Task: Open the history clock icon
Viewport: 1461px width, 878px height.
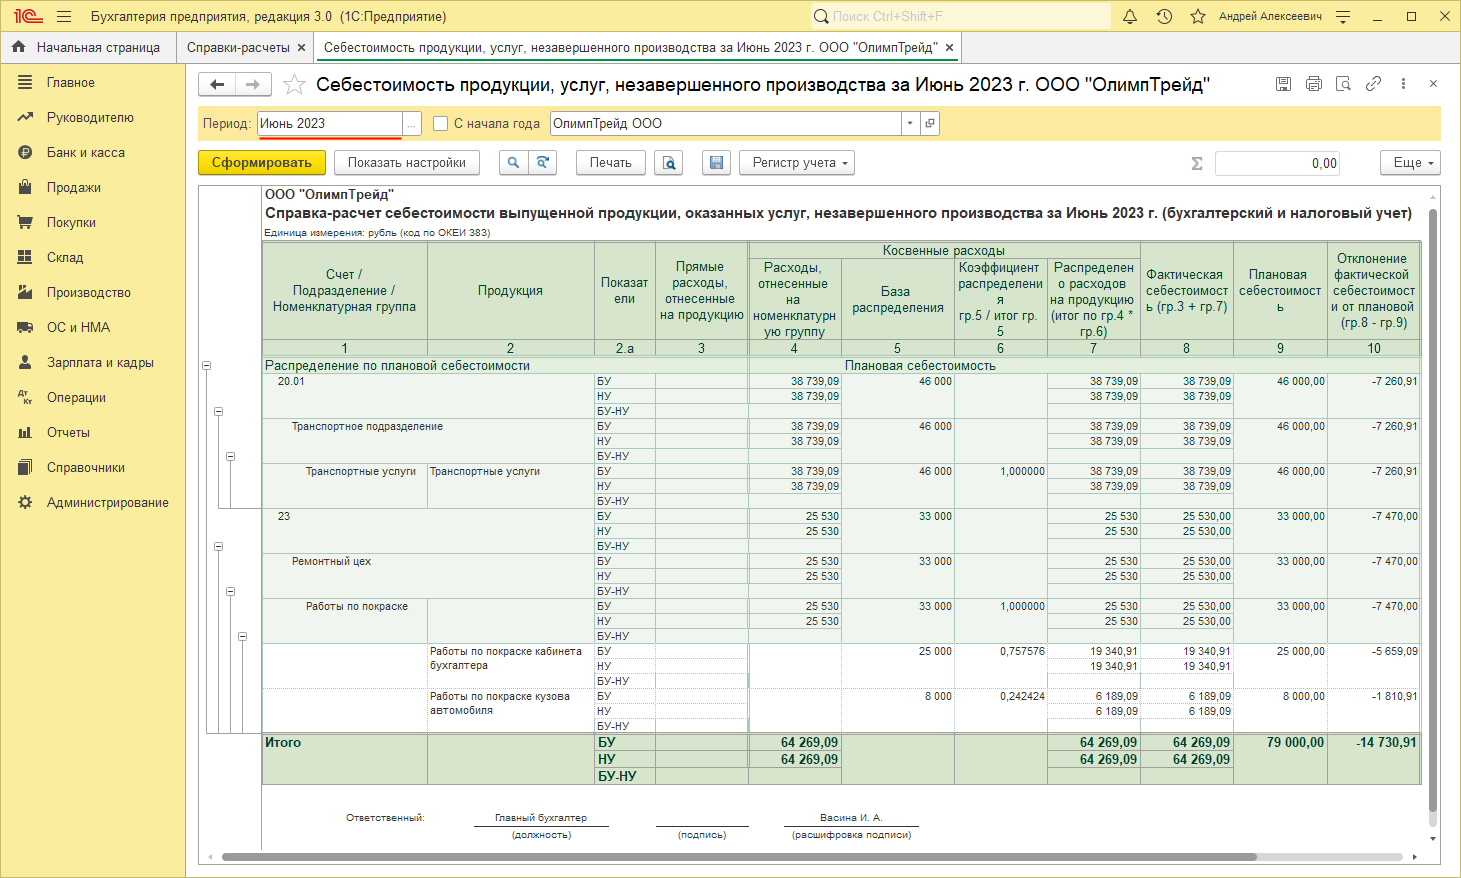Action: [1164, 17]
